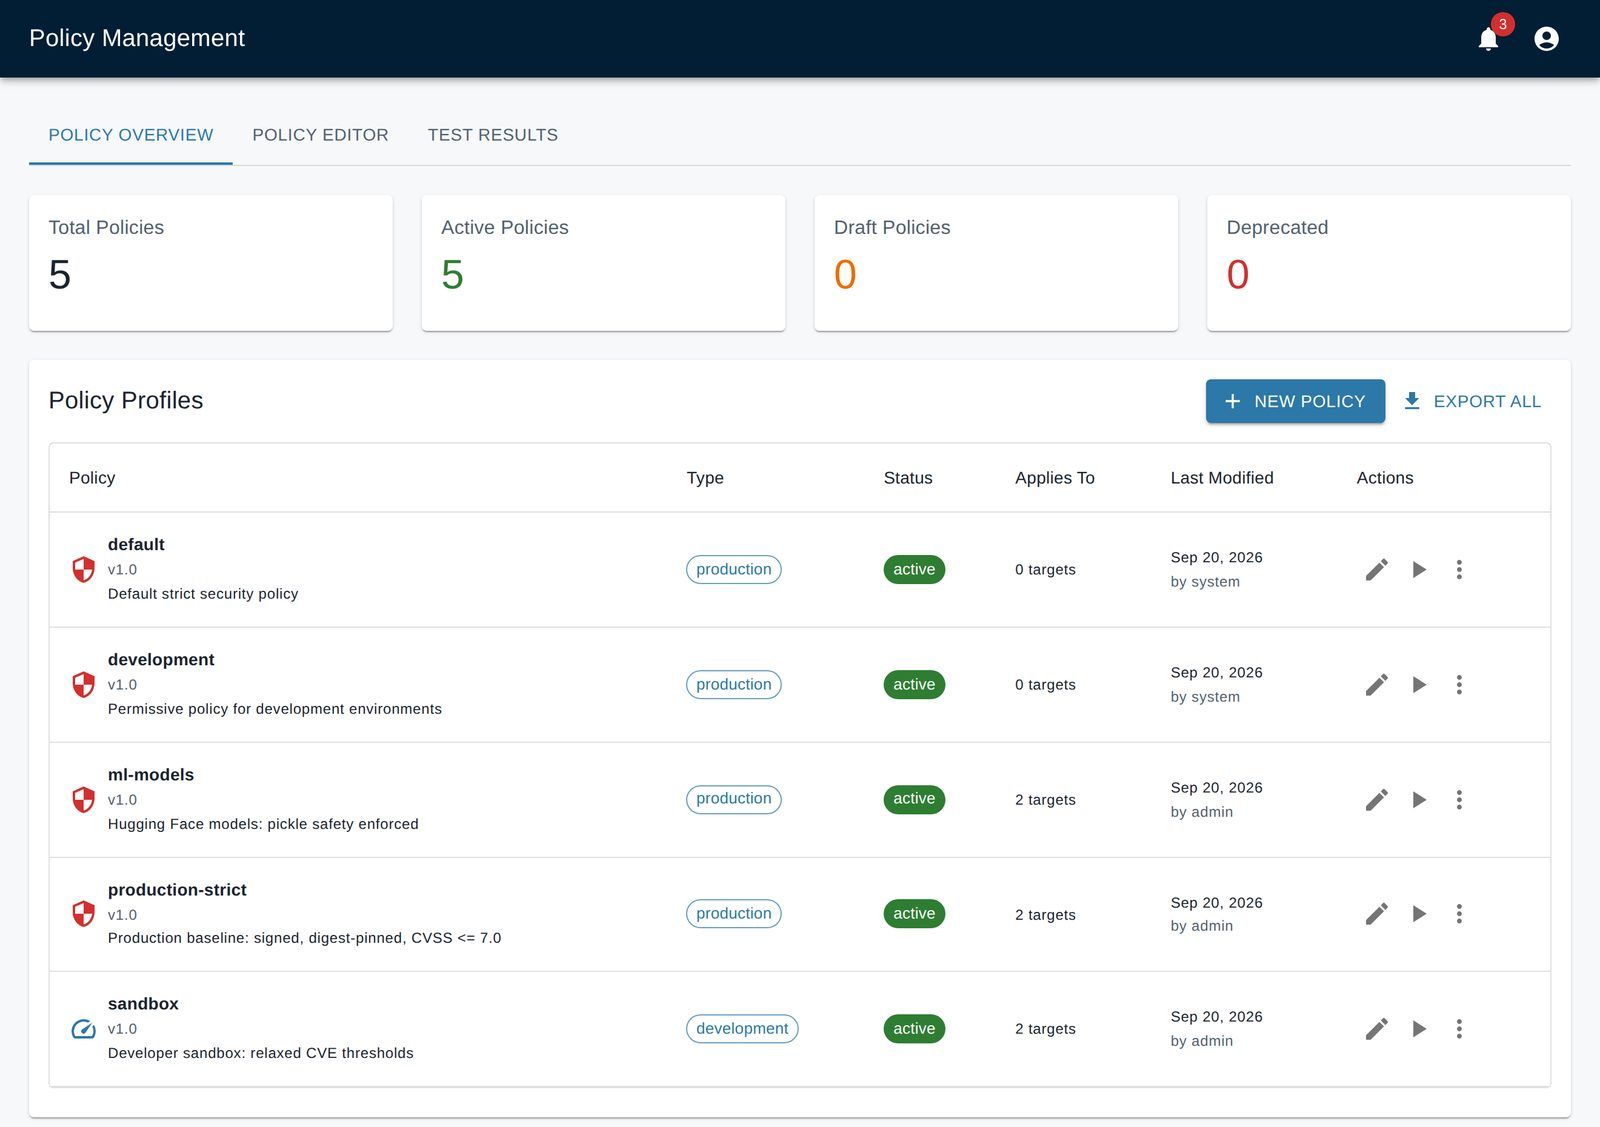Screen dimensions: 1600x1127
Task: Click '2 targets' in sandbox row
Action: click(x=1045, y=1029)
